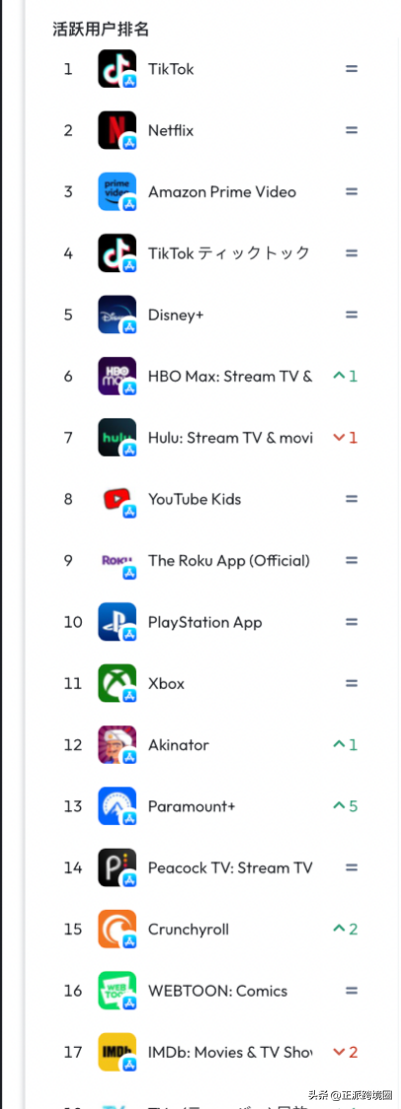Click the Hulu rank down 1 indicator
Viewport: 401px width, 1109px height.
pyautogui.click(x=345, y=438)
